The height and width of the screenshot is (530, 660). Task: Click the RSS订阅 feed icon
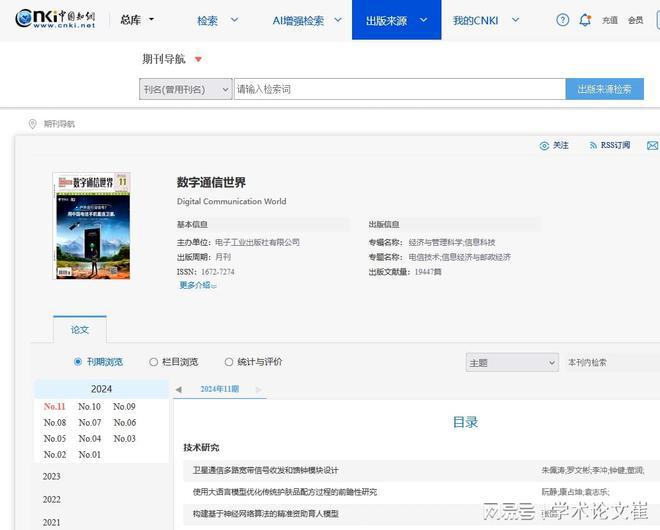(x=593, y=146)
